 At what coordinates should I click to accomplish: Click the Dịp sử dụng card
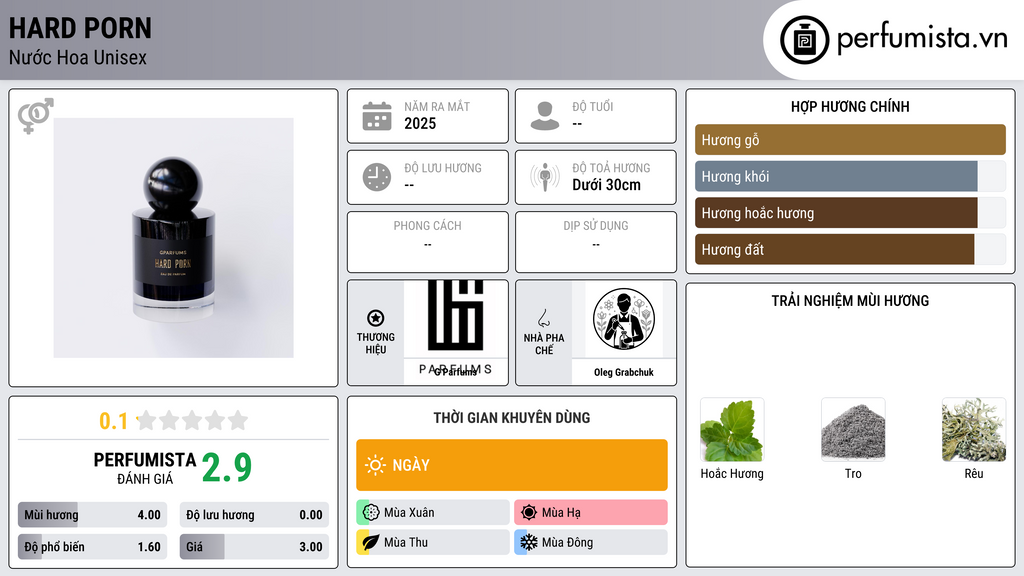596,242
